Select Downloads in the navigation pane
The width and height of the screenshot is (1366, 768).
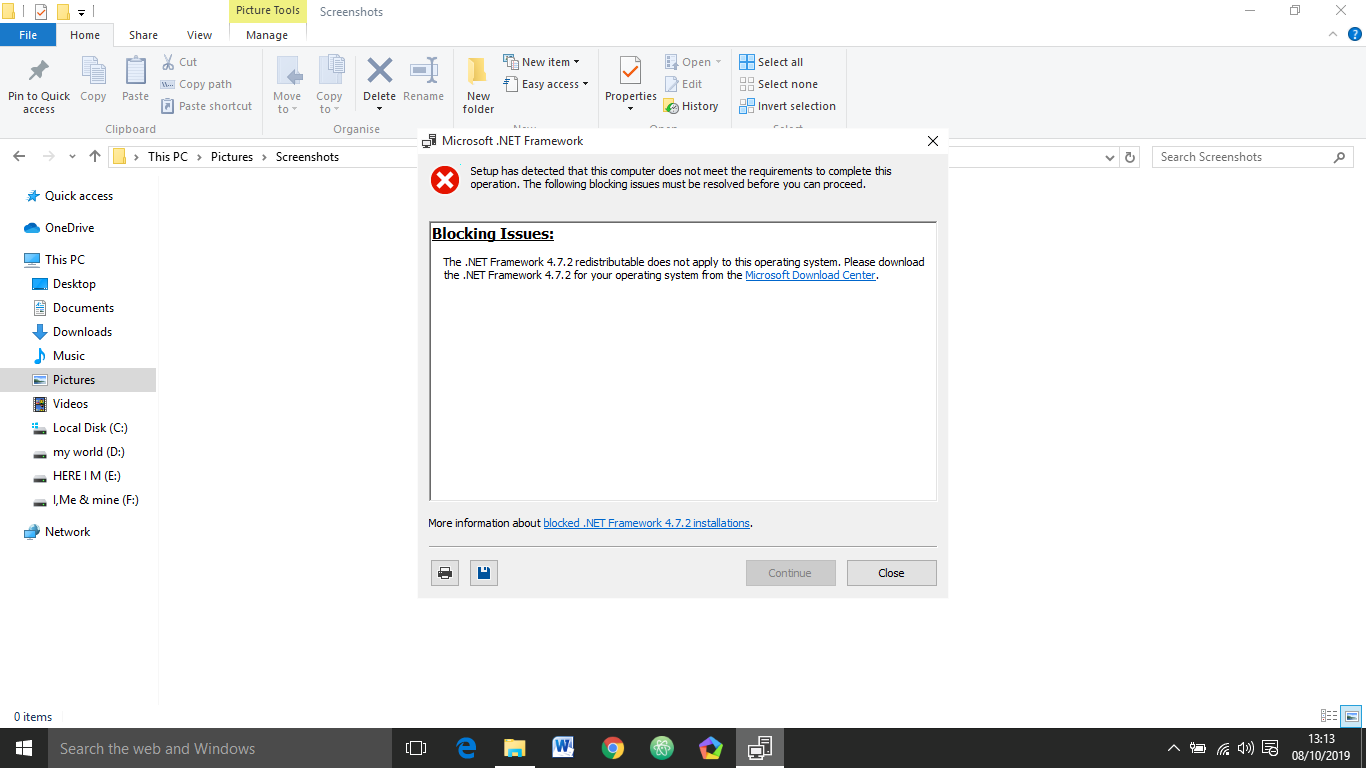82,332
